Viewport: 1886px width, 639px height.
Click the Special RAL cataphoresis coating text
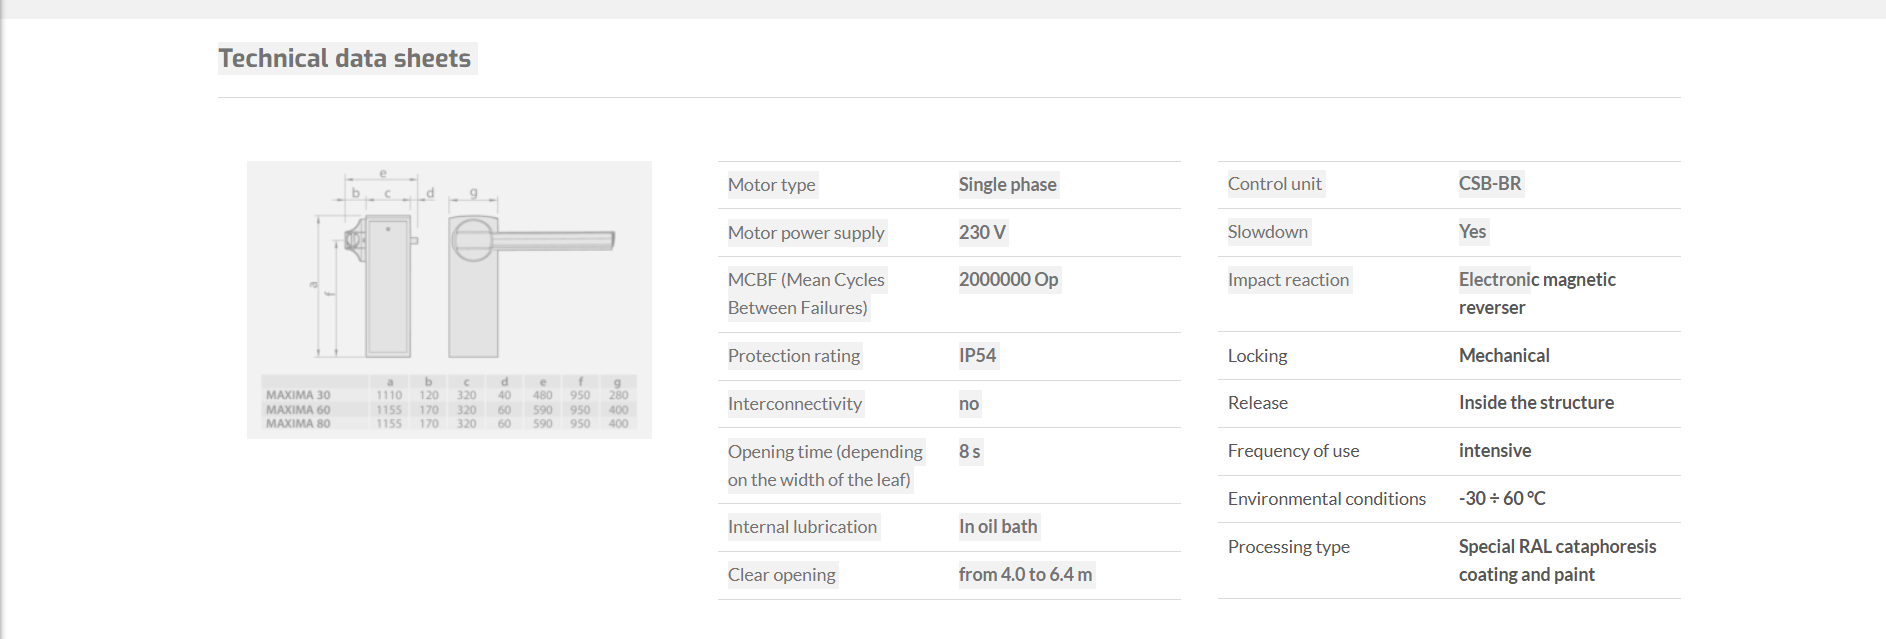point(1557,561)
